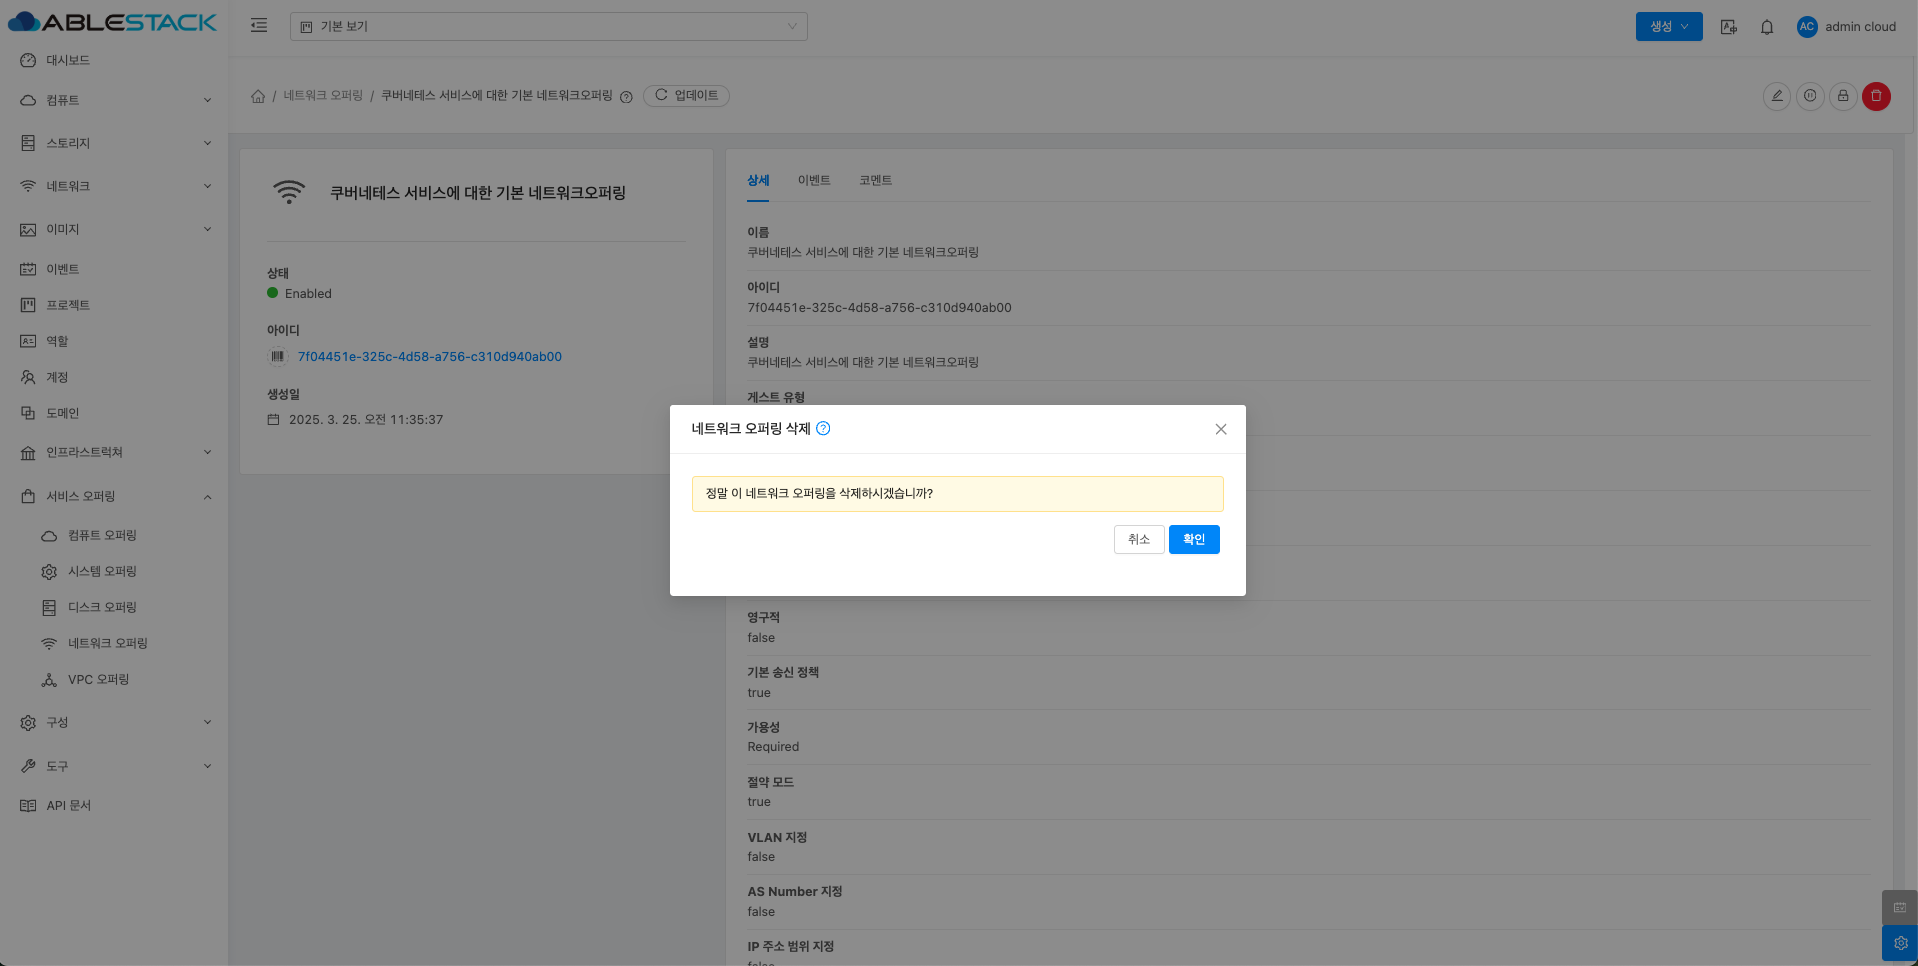Click the barcode icon next to ID
The image size is (1918, 966).
click(x=278, y=357)
